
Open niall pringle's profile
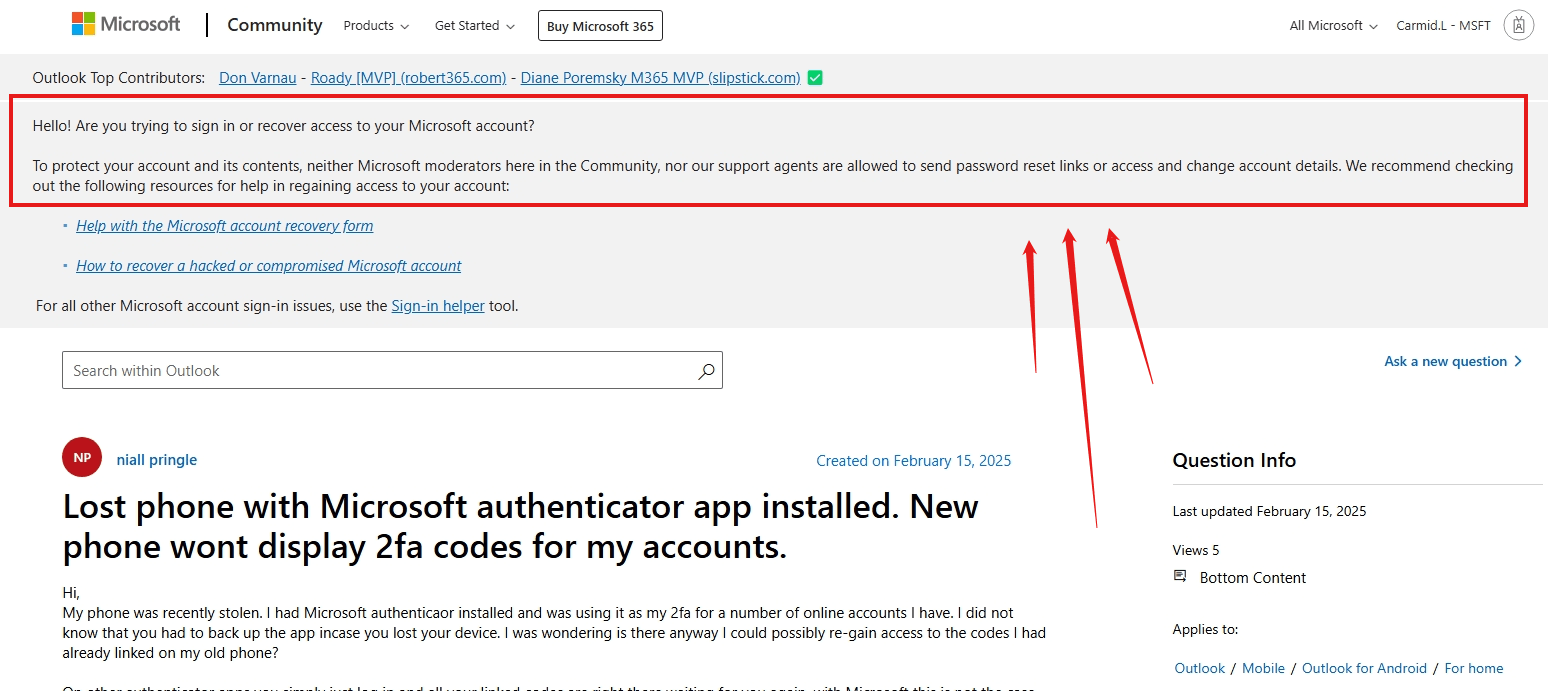(x=157, y=460)
